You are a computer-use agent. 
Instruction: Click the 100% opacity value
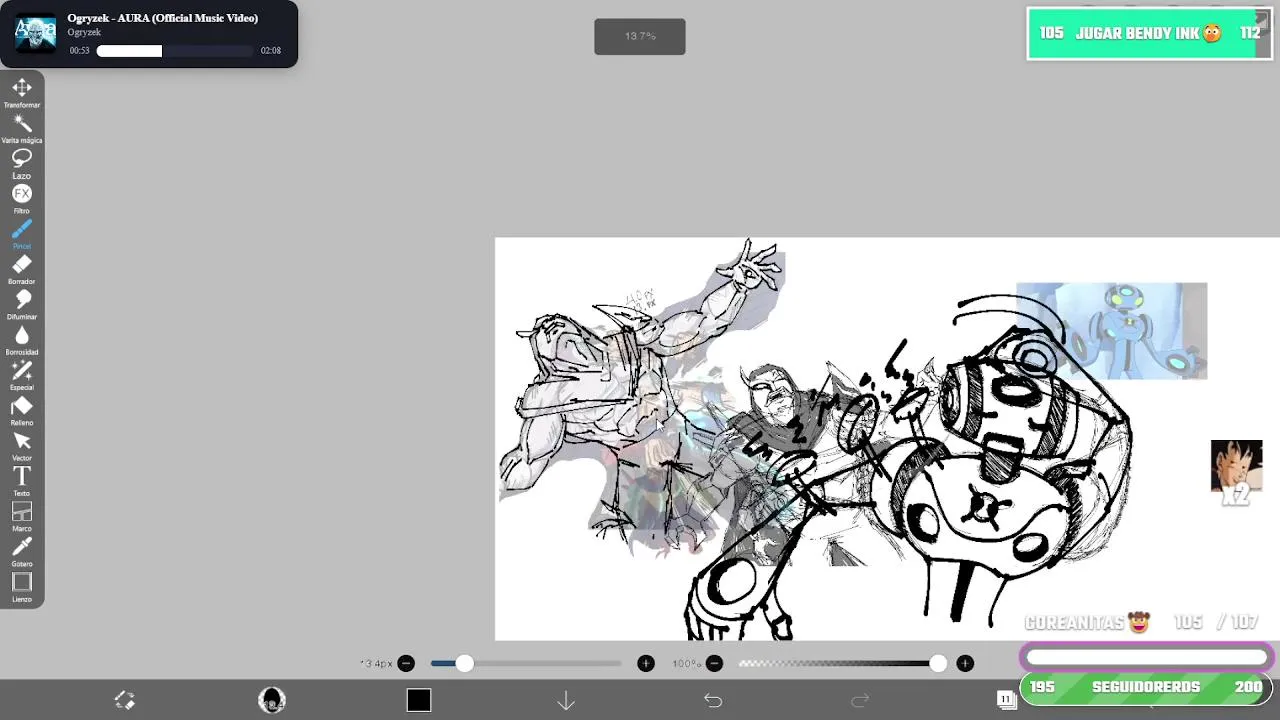point(686,663)
